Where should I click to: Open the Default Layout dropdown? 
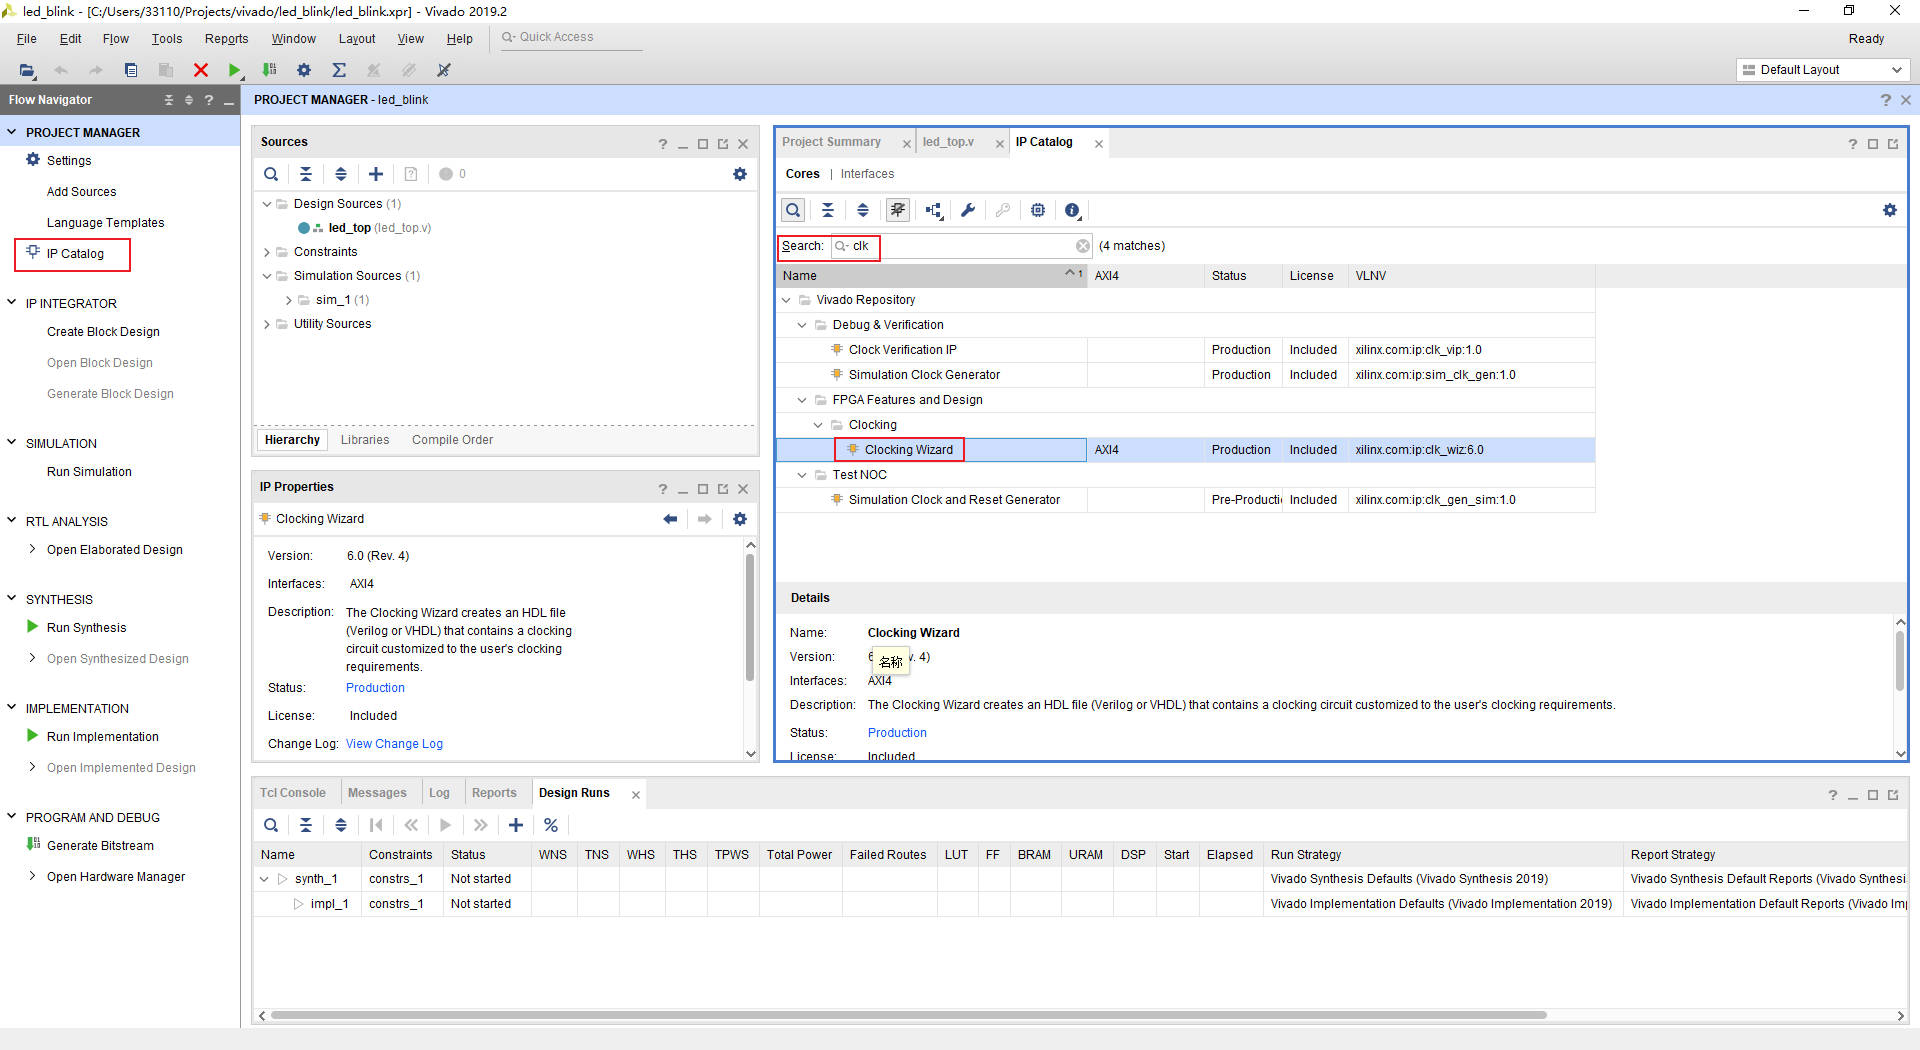coord(1823,70)
